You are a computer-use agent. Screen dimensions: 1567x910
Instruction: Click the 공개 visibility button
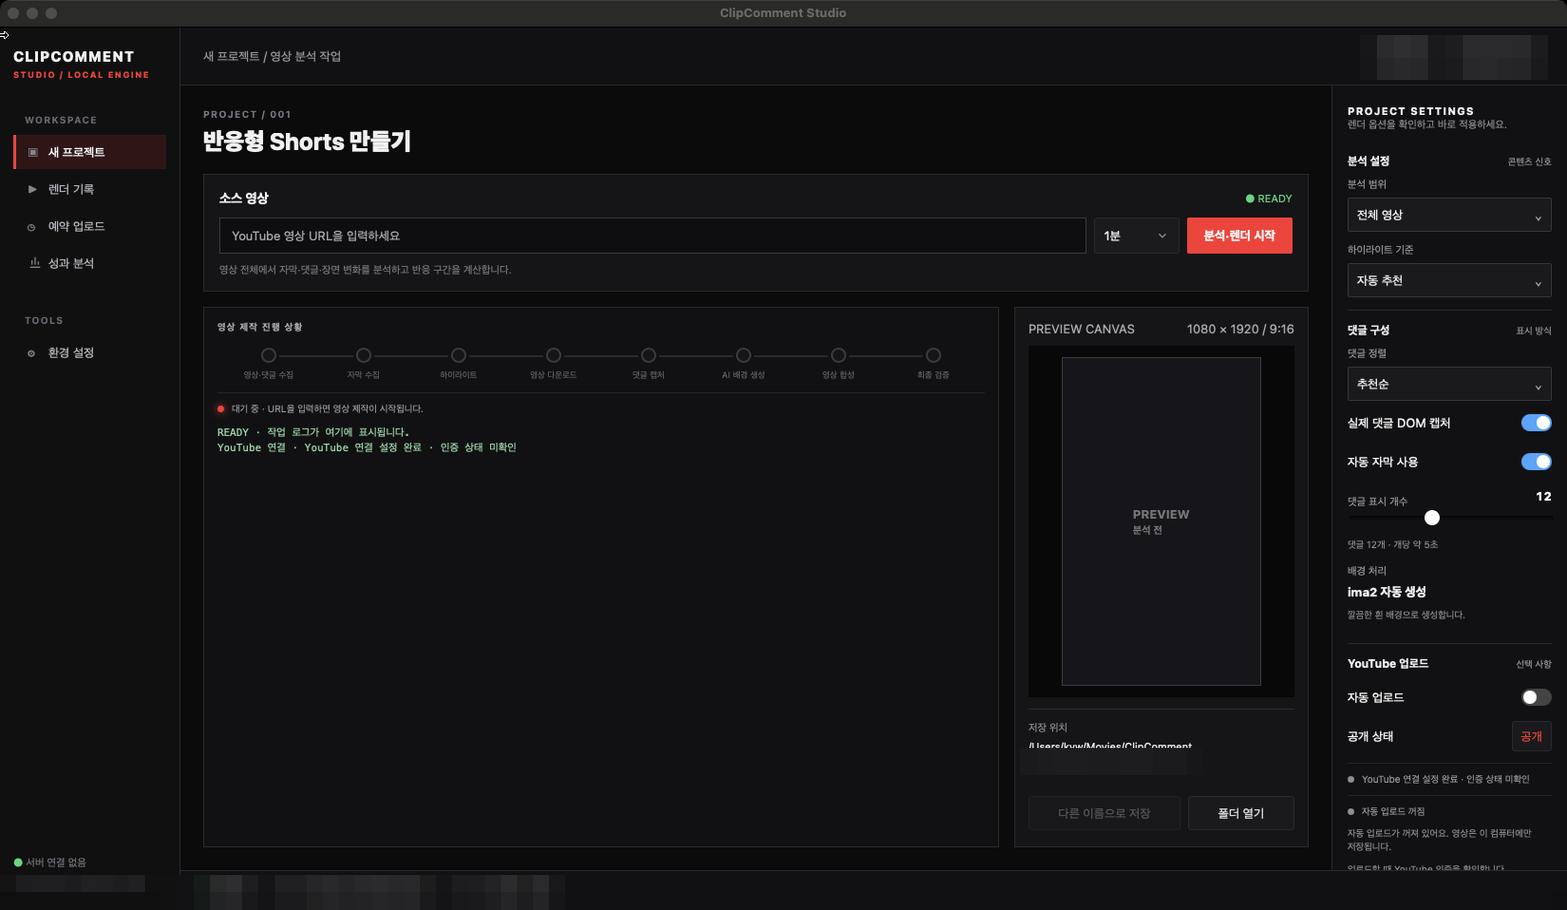(x=1531, y=736)
